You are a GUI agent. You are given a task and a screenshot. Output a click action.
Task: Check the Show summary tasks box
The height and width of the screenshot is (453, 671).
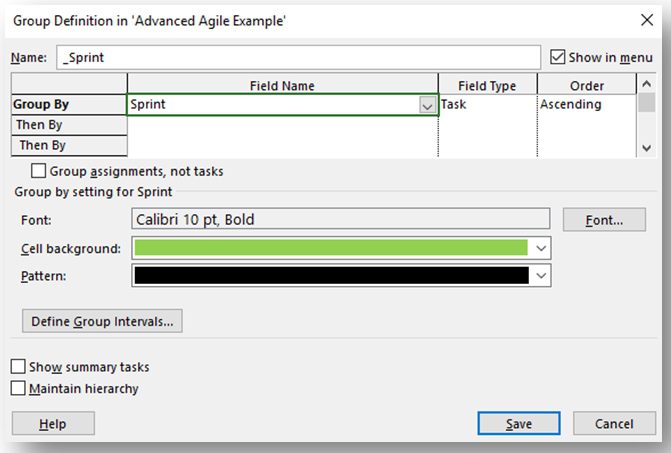18,367
